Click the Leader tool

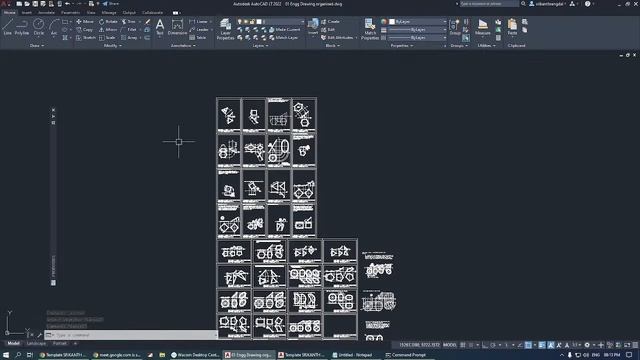click(x=199, y=29)
